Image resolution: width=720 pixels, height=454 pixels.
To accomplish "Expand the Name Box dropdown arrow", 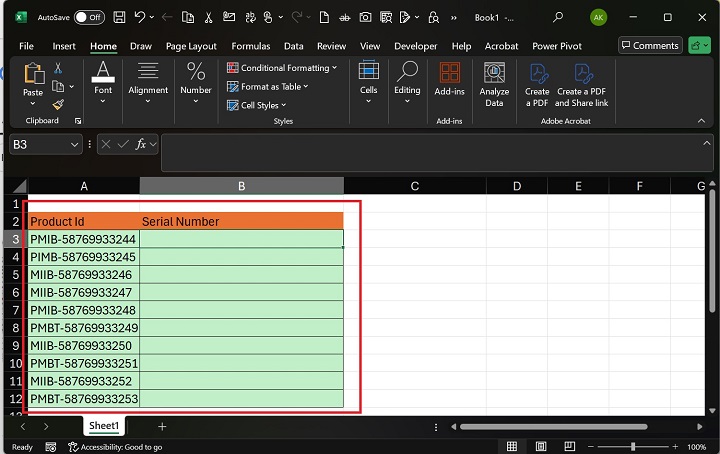I will pos(75,145).
